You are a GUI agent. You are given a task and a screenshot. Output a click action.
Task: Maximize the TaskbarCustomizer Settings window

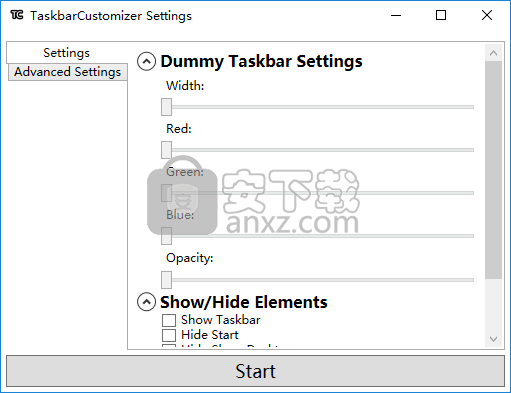pyautogui.click(x=441, y=15)
